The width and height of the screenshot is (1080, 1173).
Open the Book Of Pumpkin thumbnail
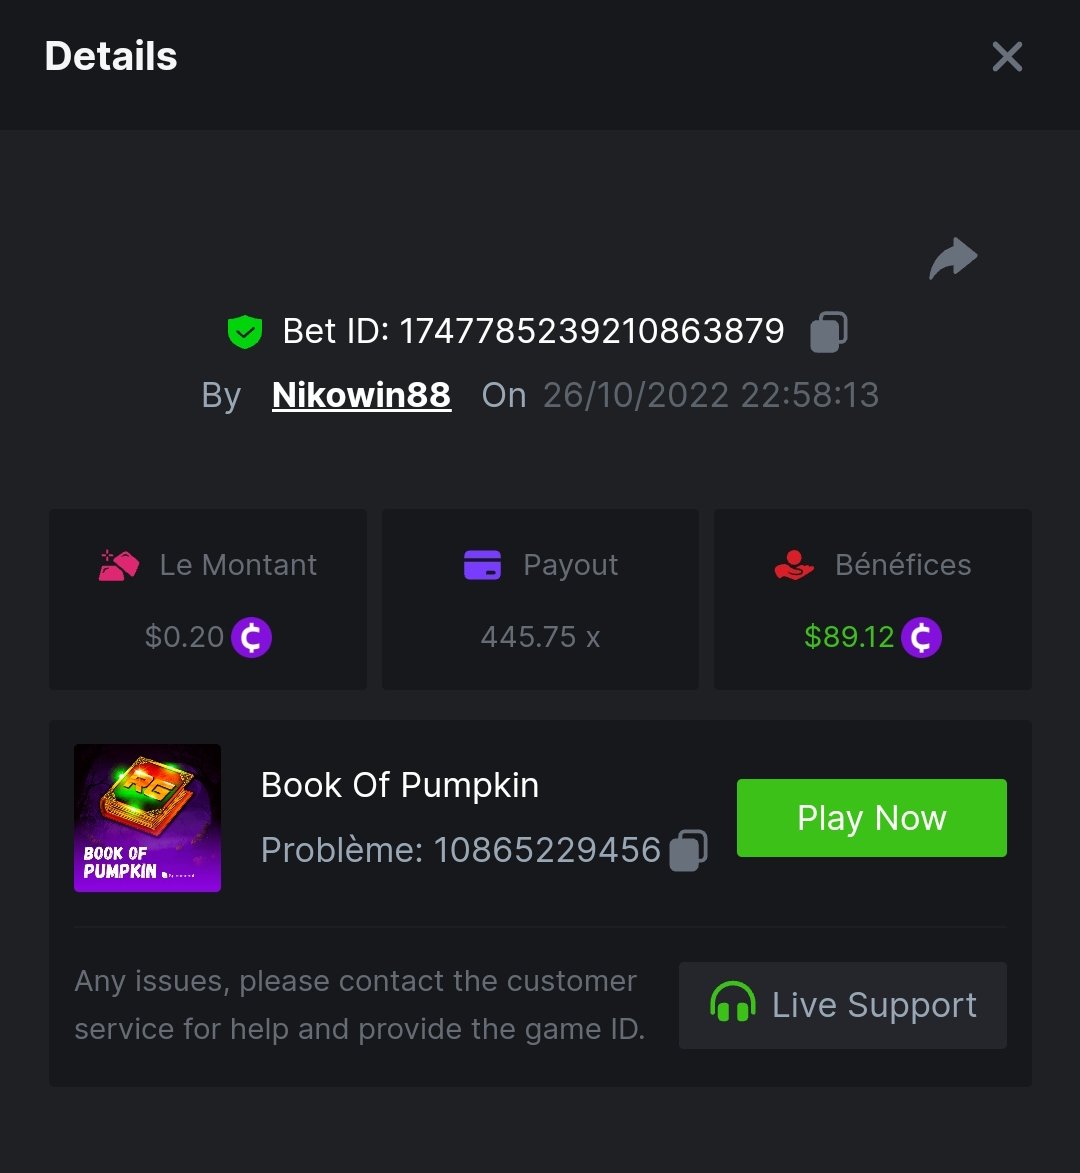(x=147, y=817)
